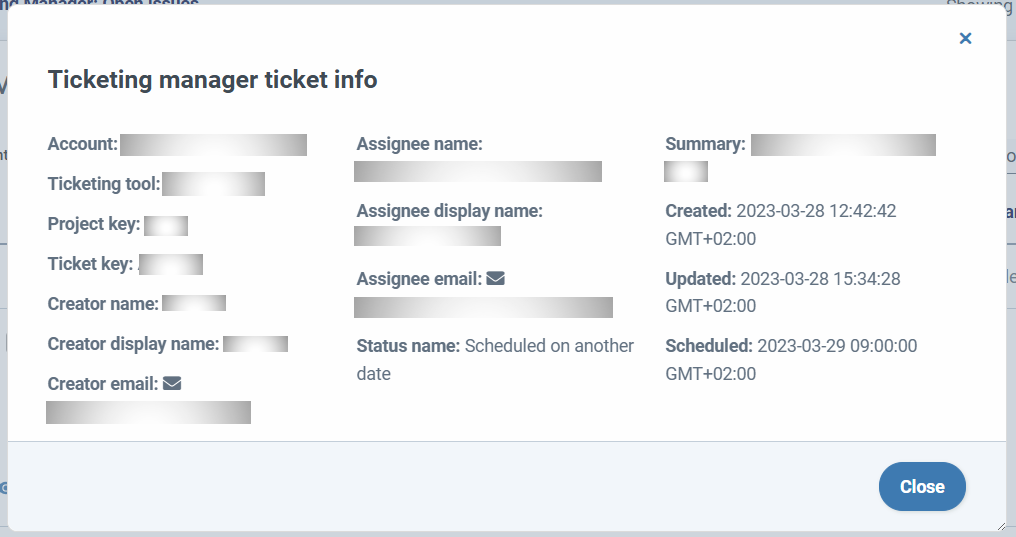
Task: Click the redacted Ticket key value
Action: (170, 264)
